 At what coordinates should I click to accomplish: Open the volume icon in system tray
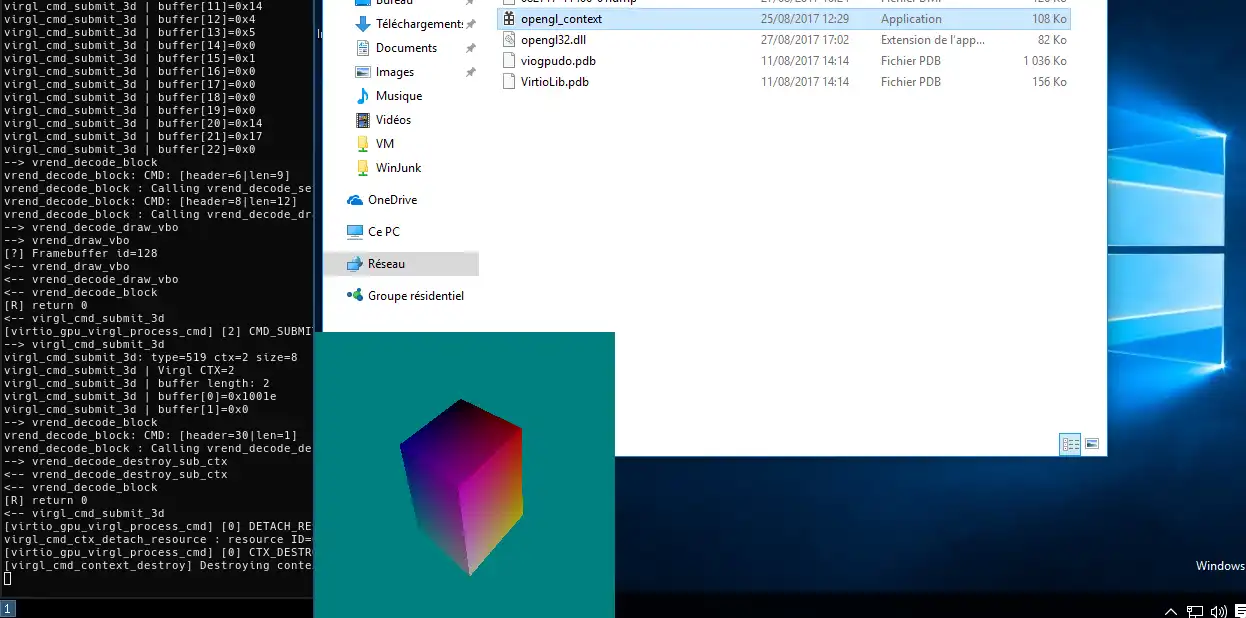point(1219,611)
